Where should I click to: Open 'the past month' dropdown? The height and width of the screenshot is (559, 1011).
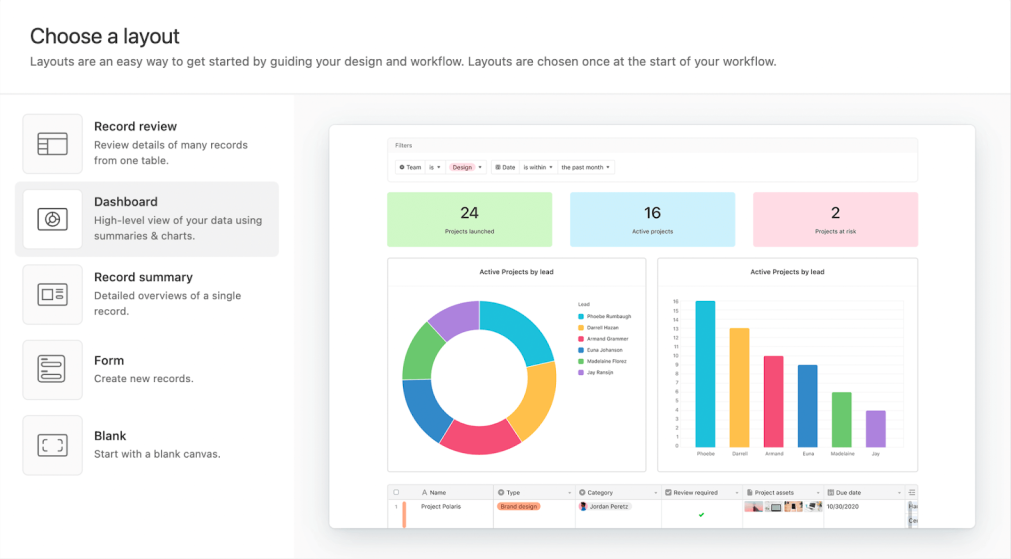point(608,168)
